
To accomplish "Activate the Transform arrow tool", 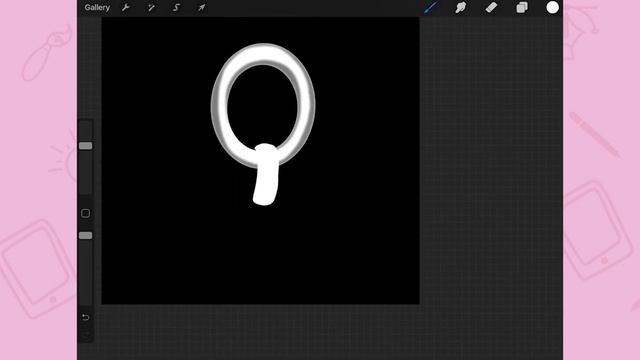I will (x=202, y=8).
